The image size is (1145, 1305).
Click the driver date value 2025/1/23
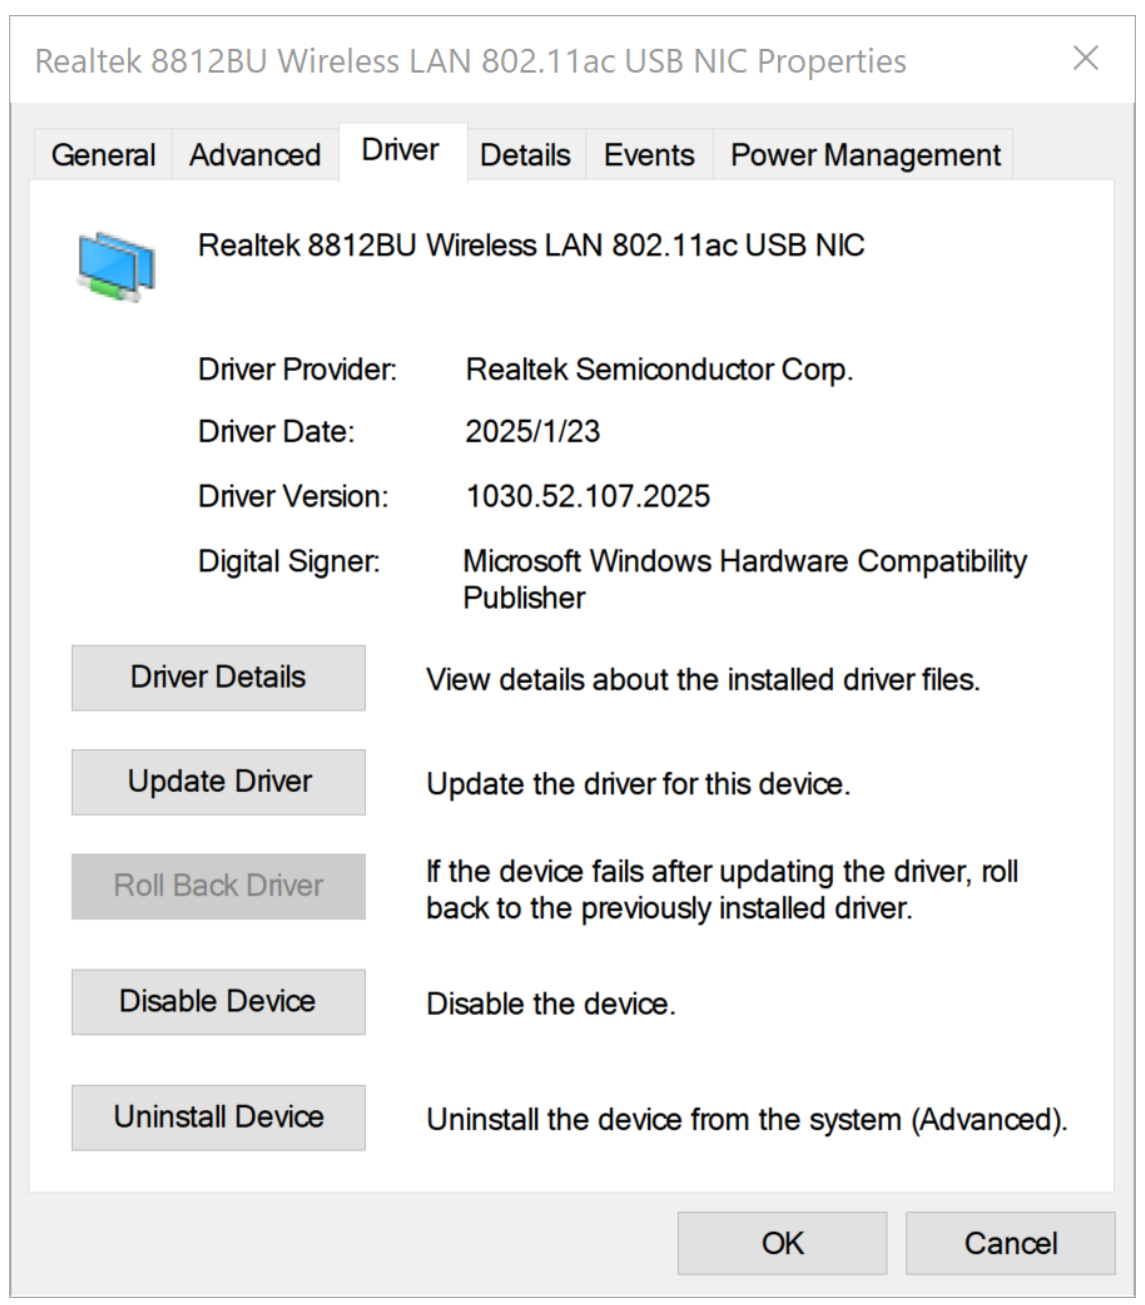coord(532,432)
